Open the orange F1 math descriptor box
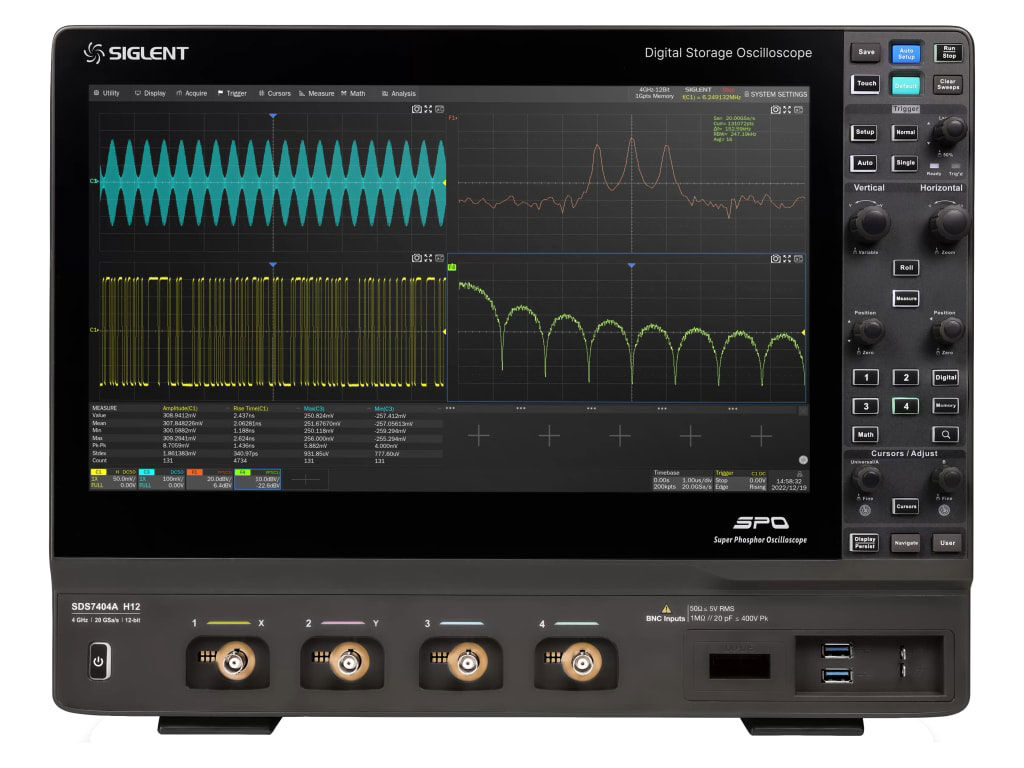This screenshot has width=1024, height=768. coord(210,479)
